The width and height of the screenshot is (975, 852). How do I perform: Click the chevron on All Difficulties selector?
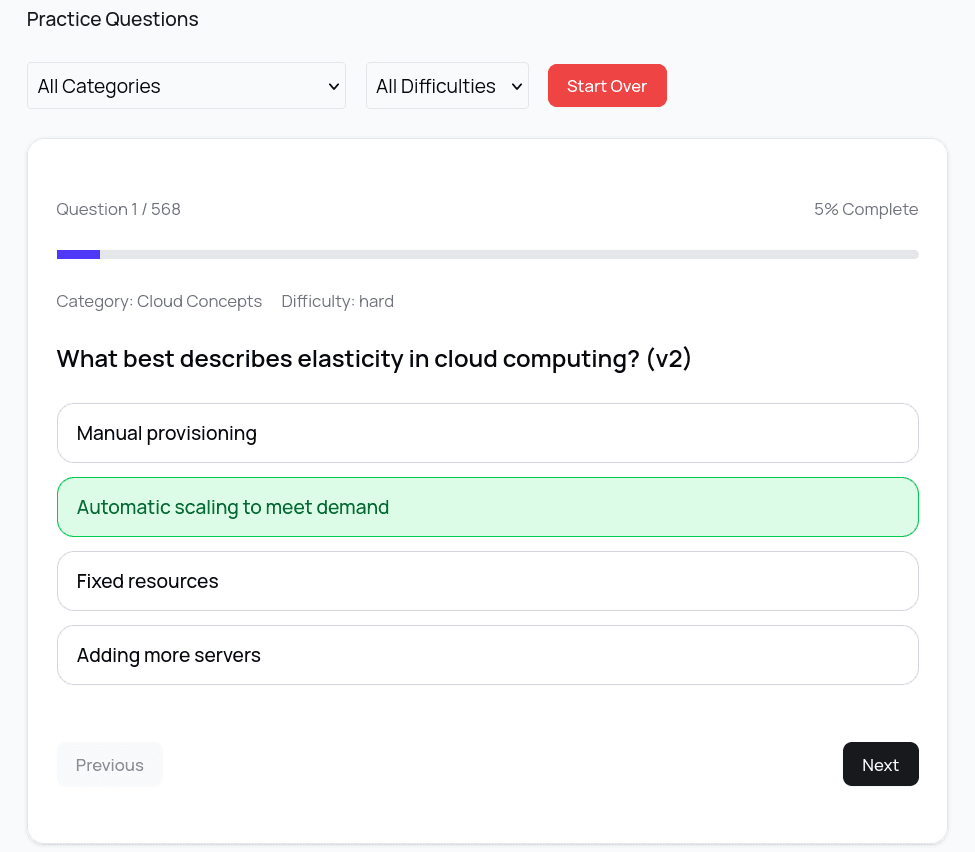click(516, 86)
